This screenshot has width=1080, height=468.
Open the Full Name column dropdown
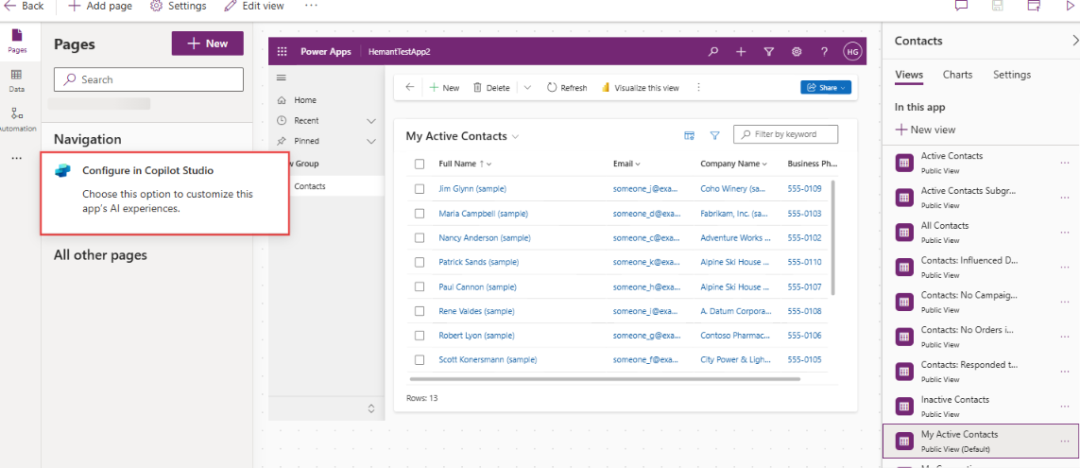coord(488,164)
